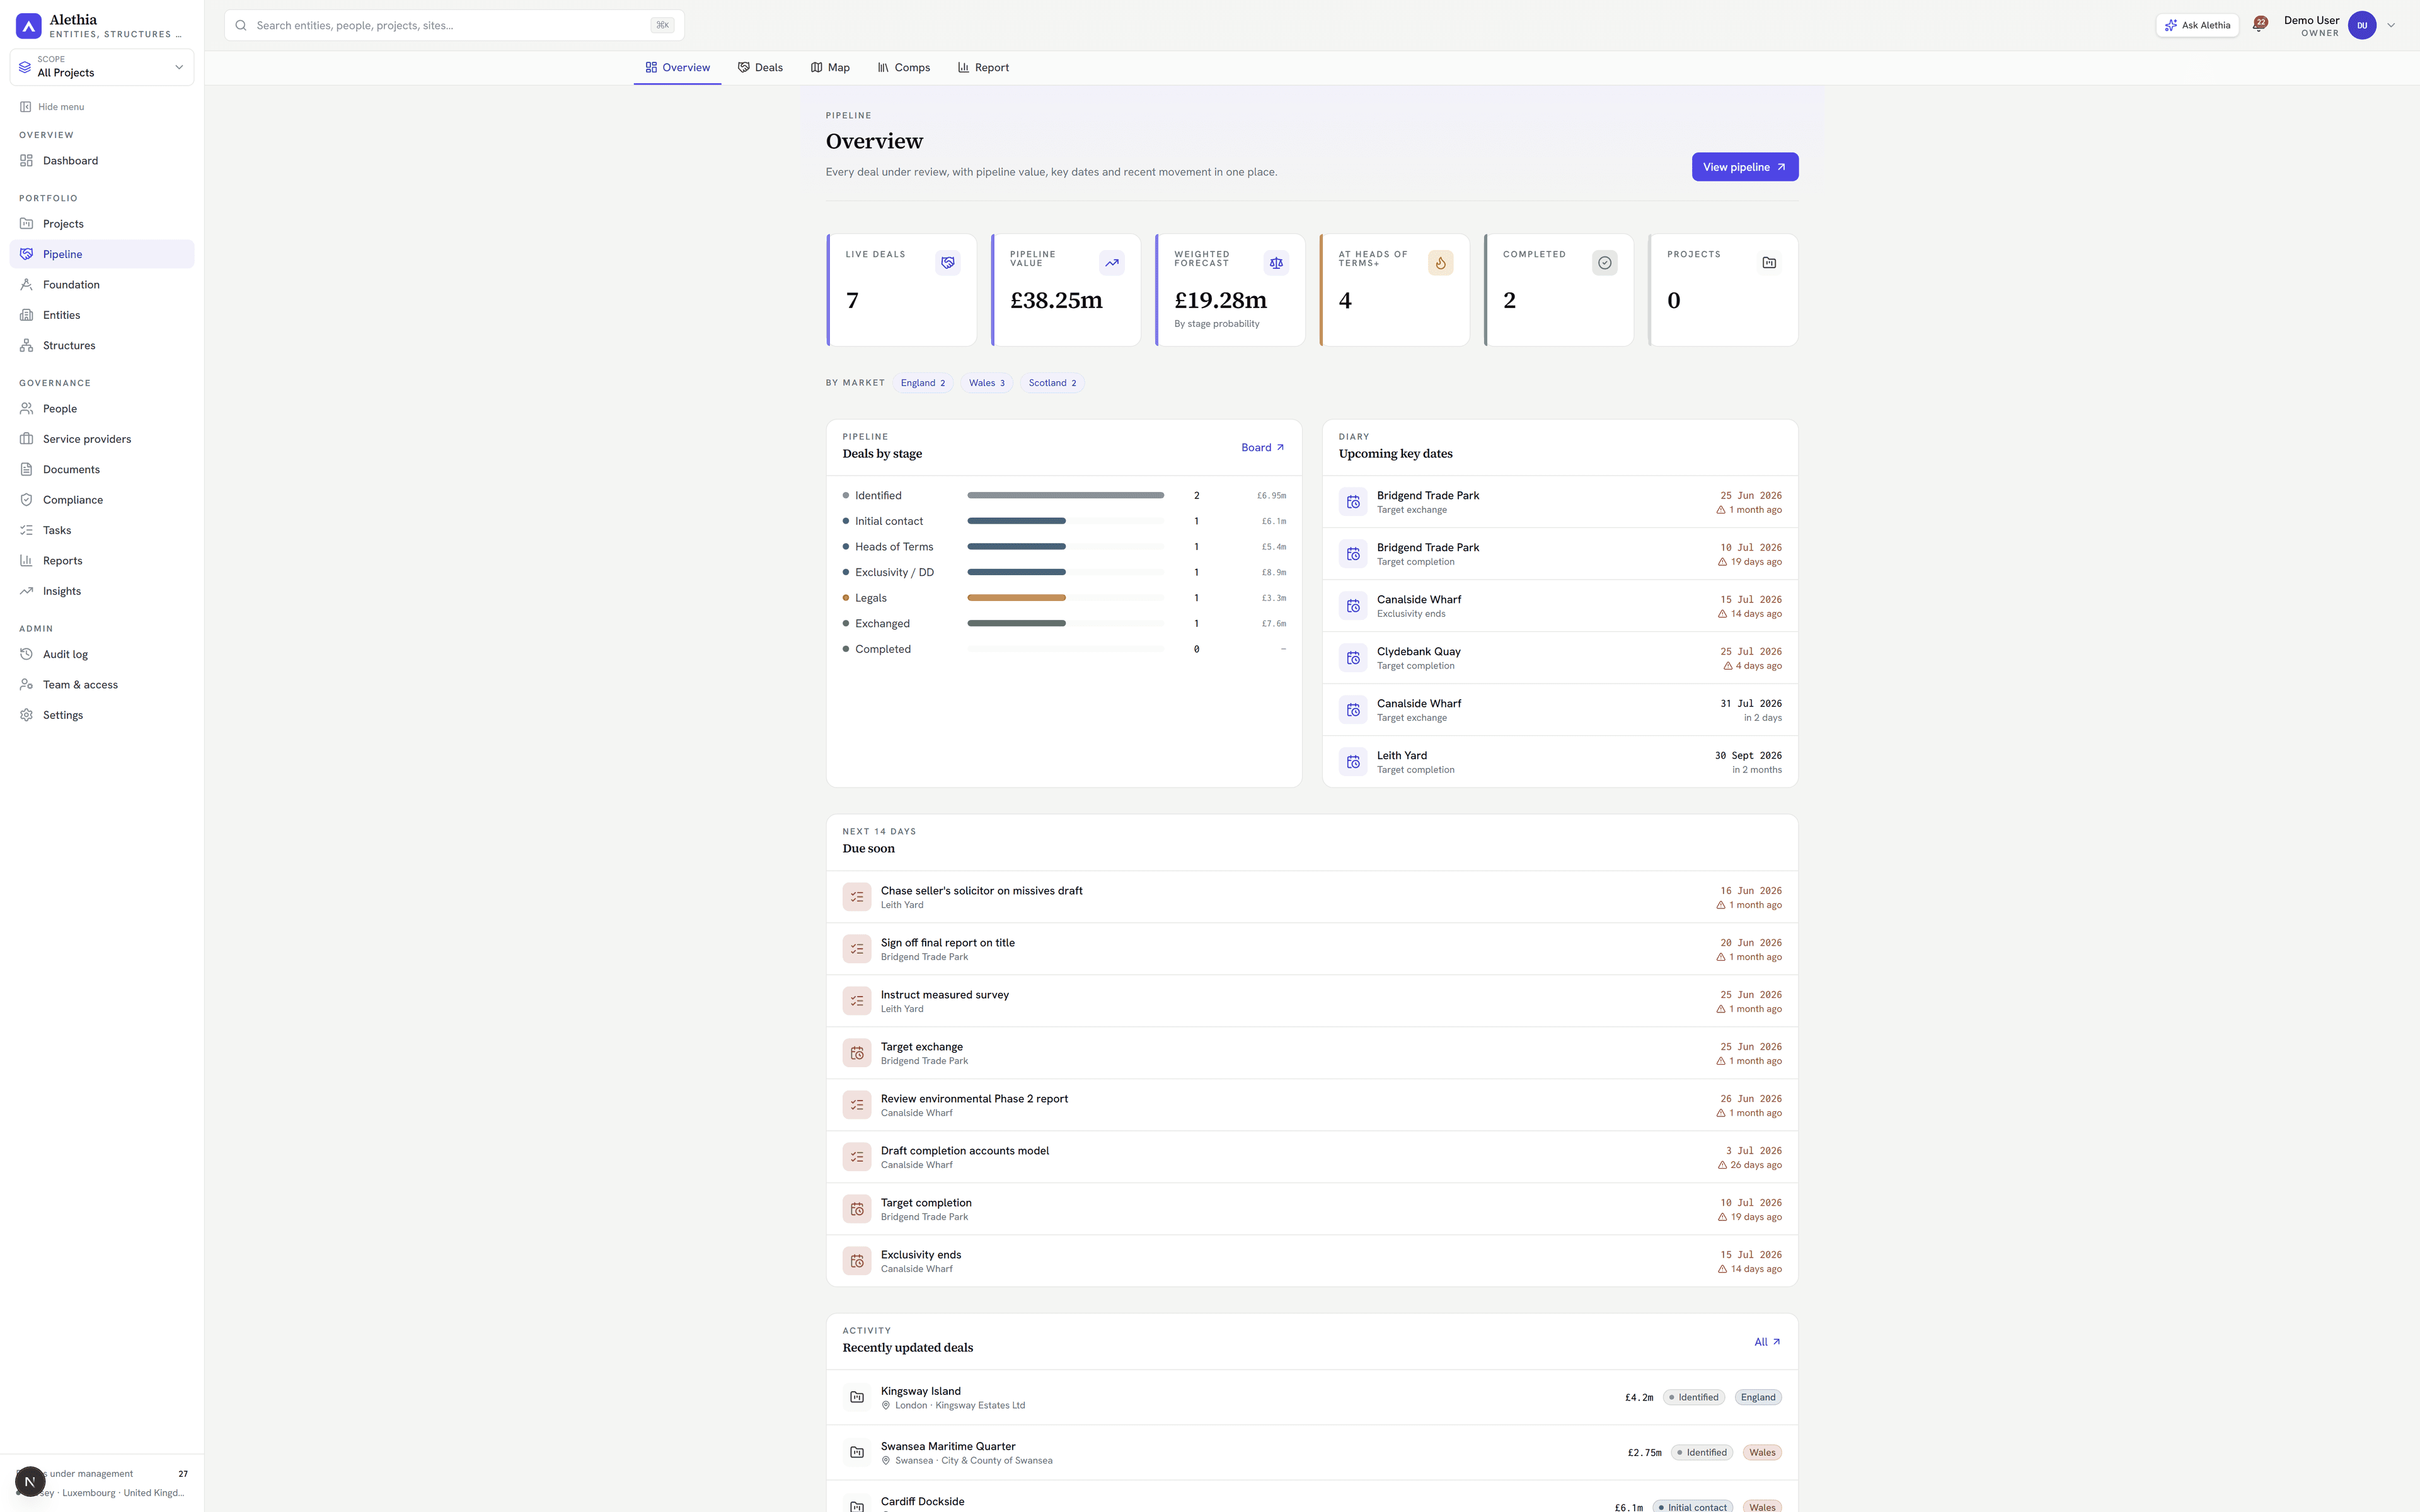Image resolution: width=2420 pixels, height=1512 pixels.
Task: Open Documents in the sidebar
Action: pos(102,470)
